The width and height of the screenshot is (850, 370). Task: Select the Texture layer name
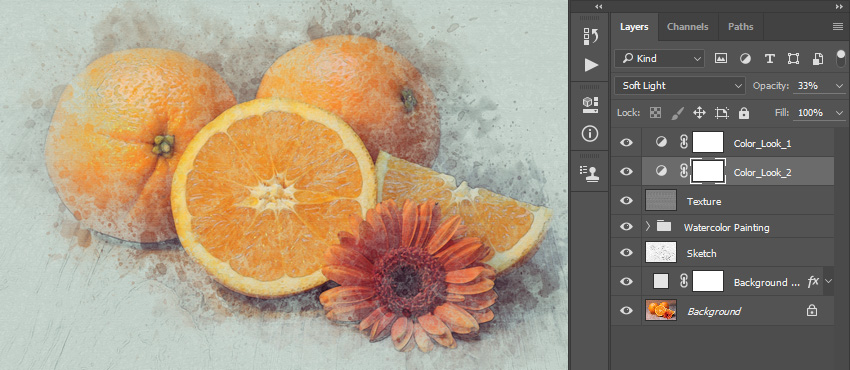click(704, 202)
